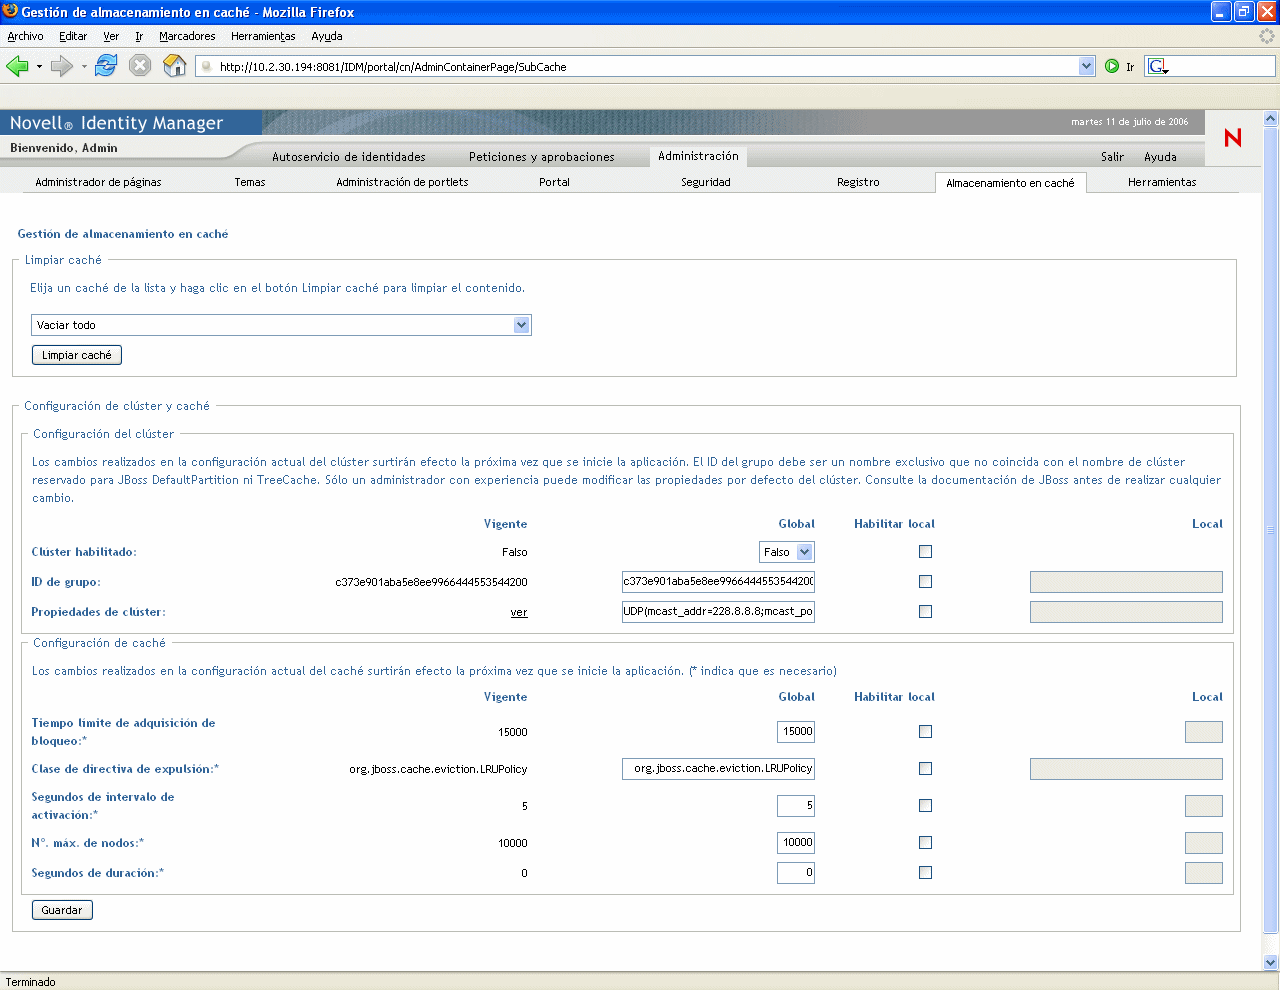Click the Salir link

pos(1113,157)
